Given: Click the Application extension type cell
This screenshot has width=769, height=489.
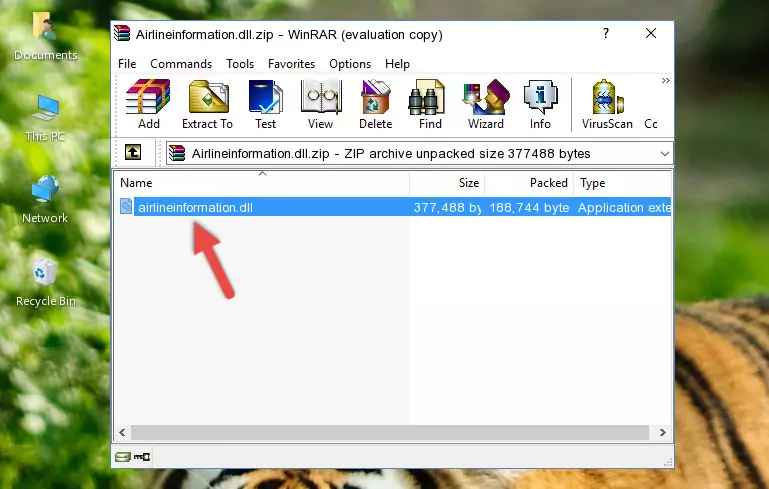Looking at the screenshot, I should pos(624,207).
